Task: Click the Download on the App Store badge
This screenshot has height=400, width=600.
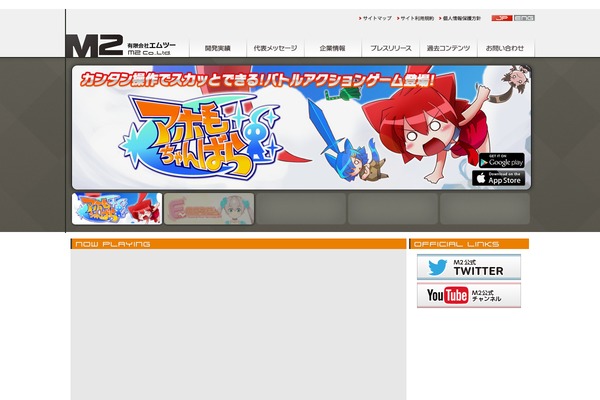Action: (x=499, y=178)
